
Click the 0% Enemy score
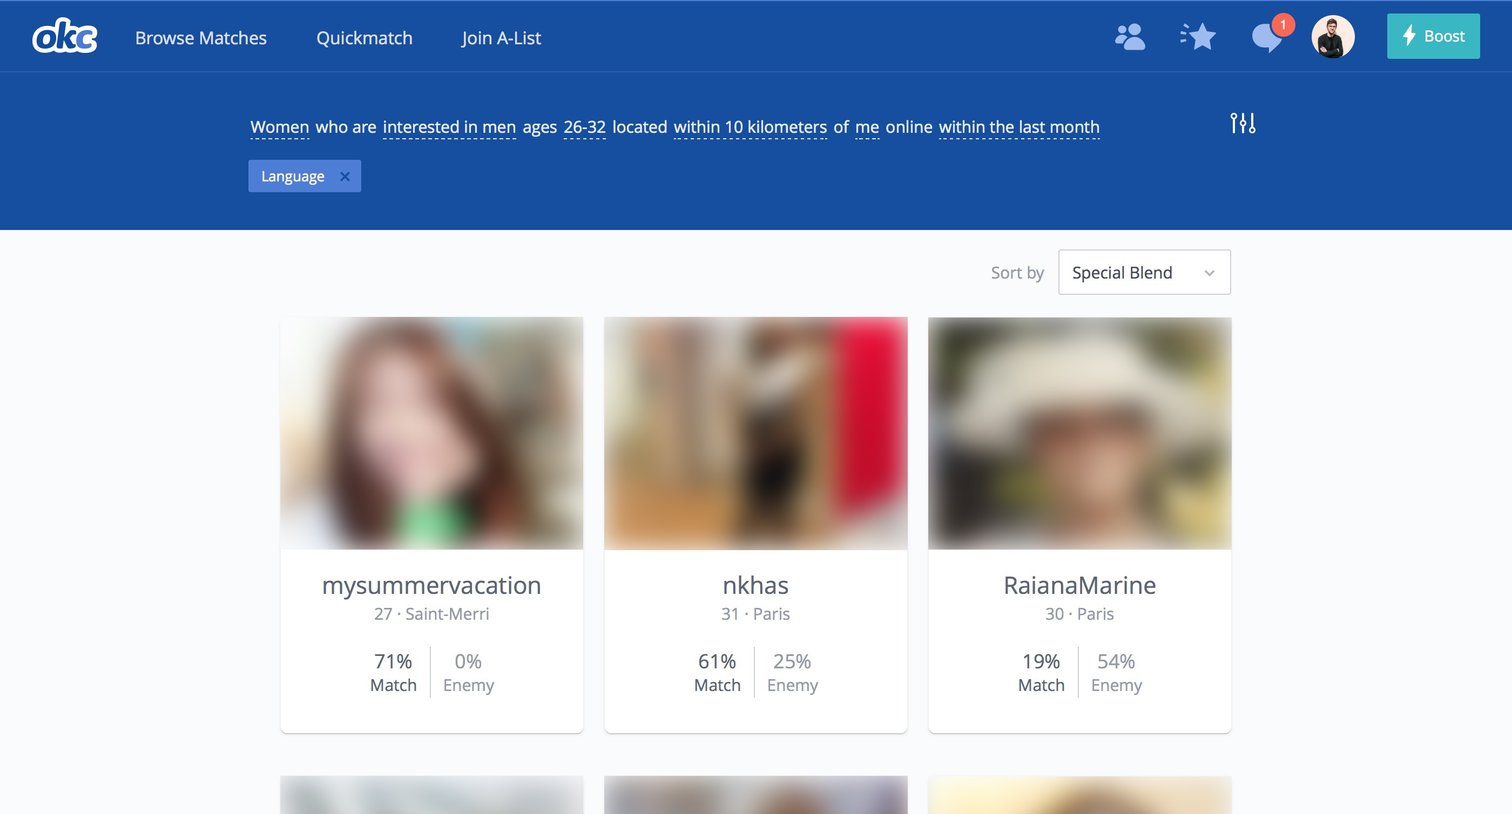pyautogui.click(x=468, y=672)
